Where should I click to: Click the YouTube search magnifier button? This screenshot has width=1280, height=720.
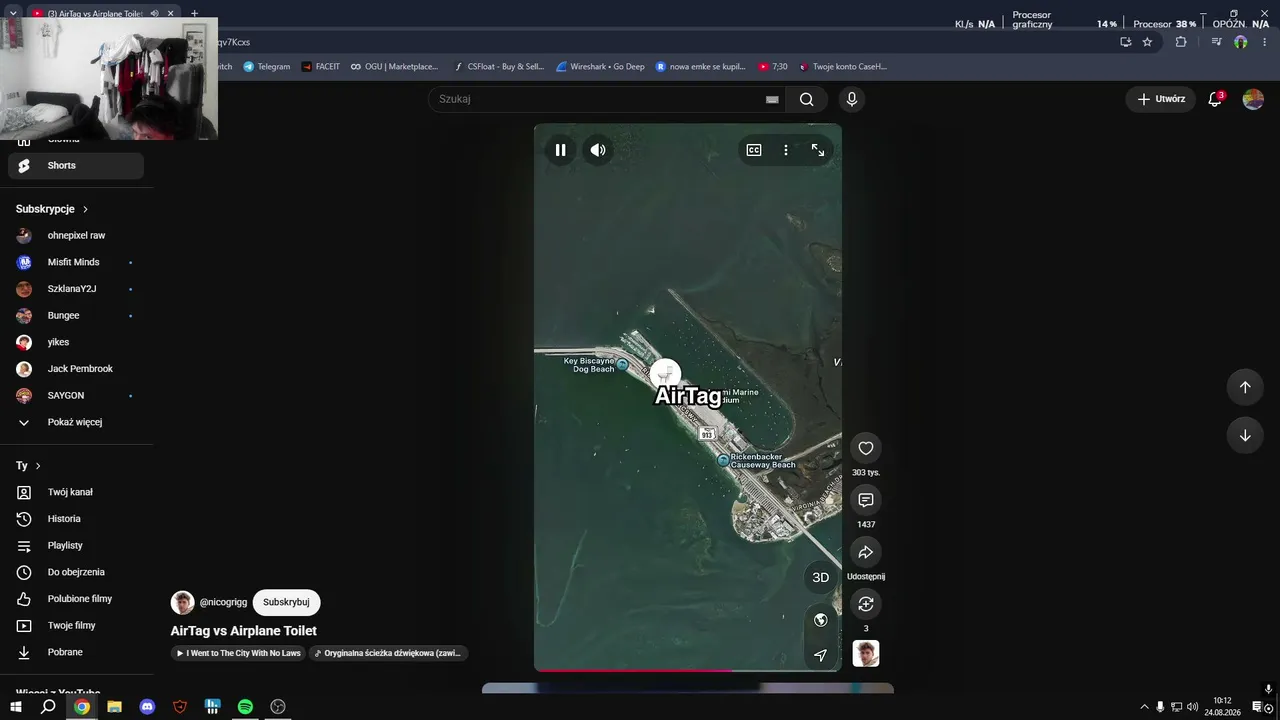pyautogui.click(x=807, y=99)
